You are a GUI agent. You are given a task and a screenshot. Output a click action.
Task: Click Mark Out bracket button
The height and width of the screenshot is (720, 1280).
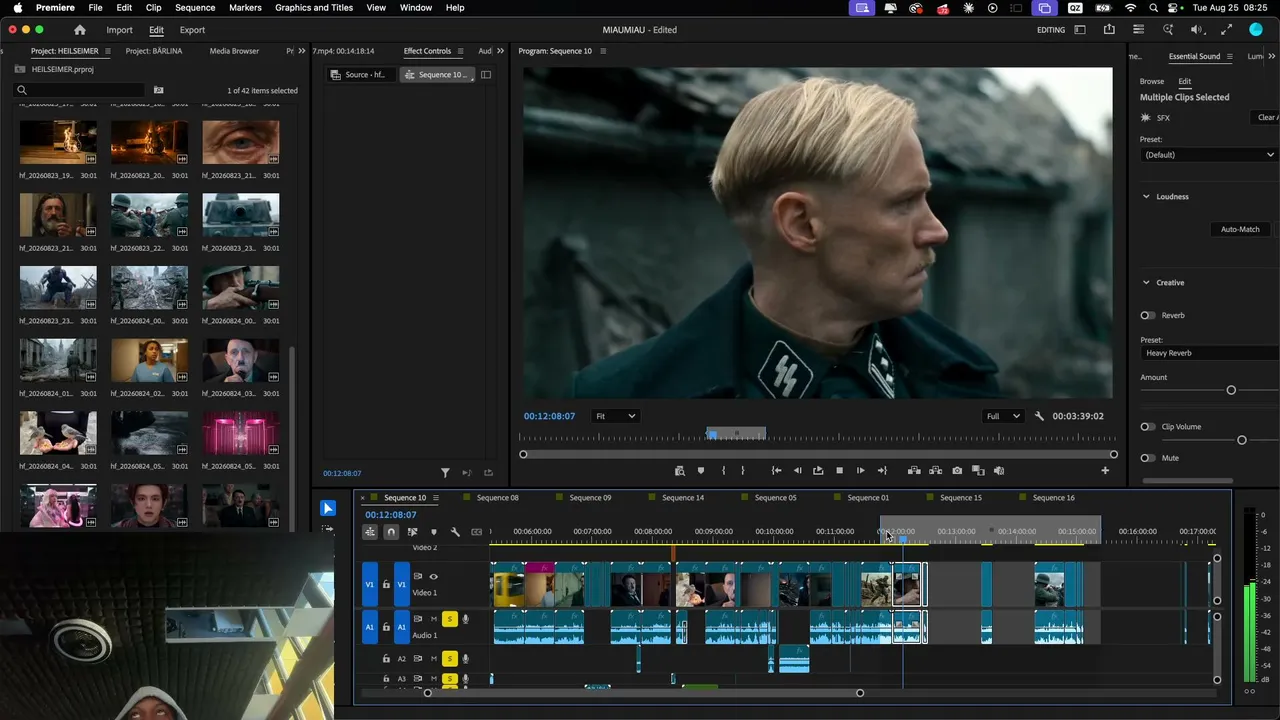click(x=742, y=470)
